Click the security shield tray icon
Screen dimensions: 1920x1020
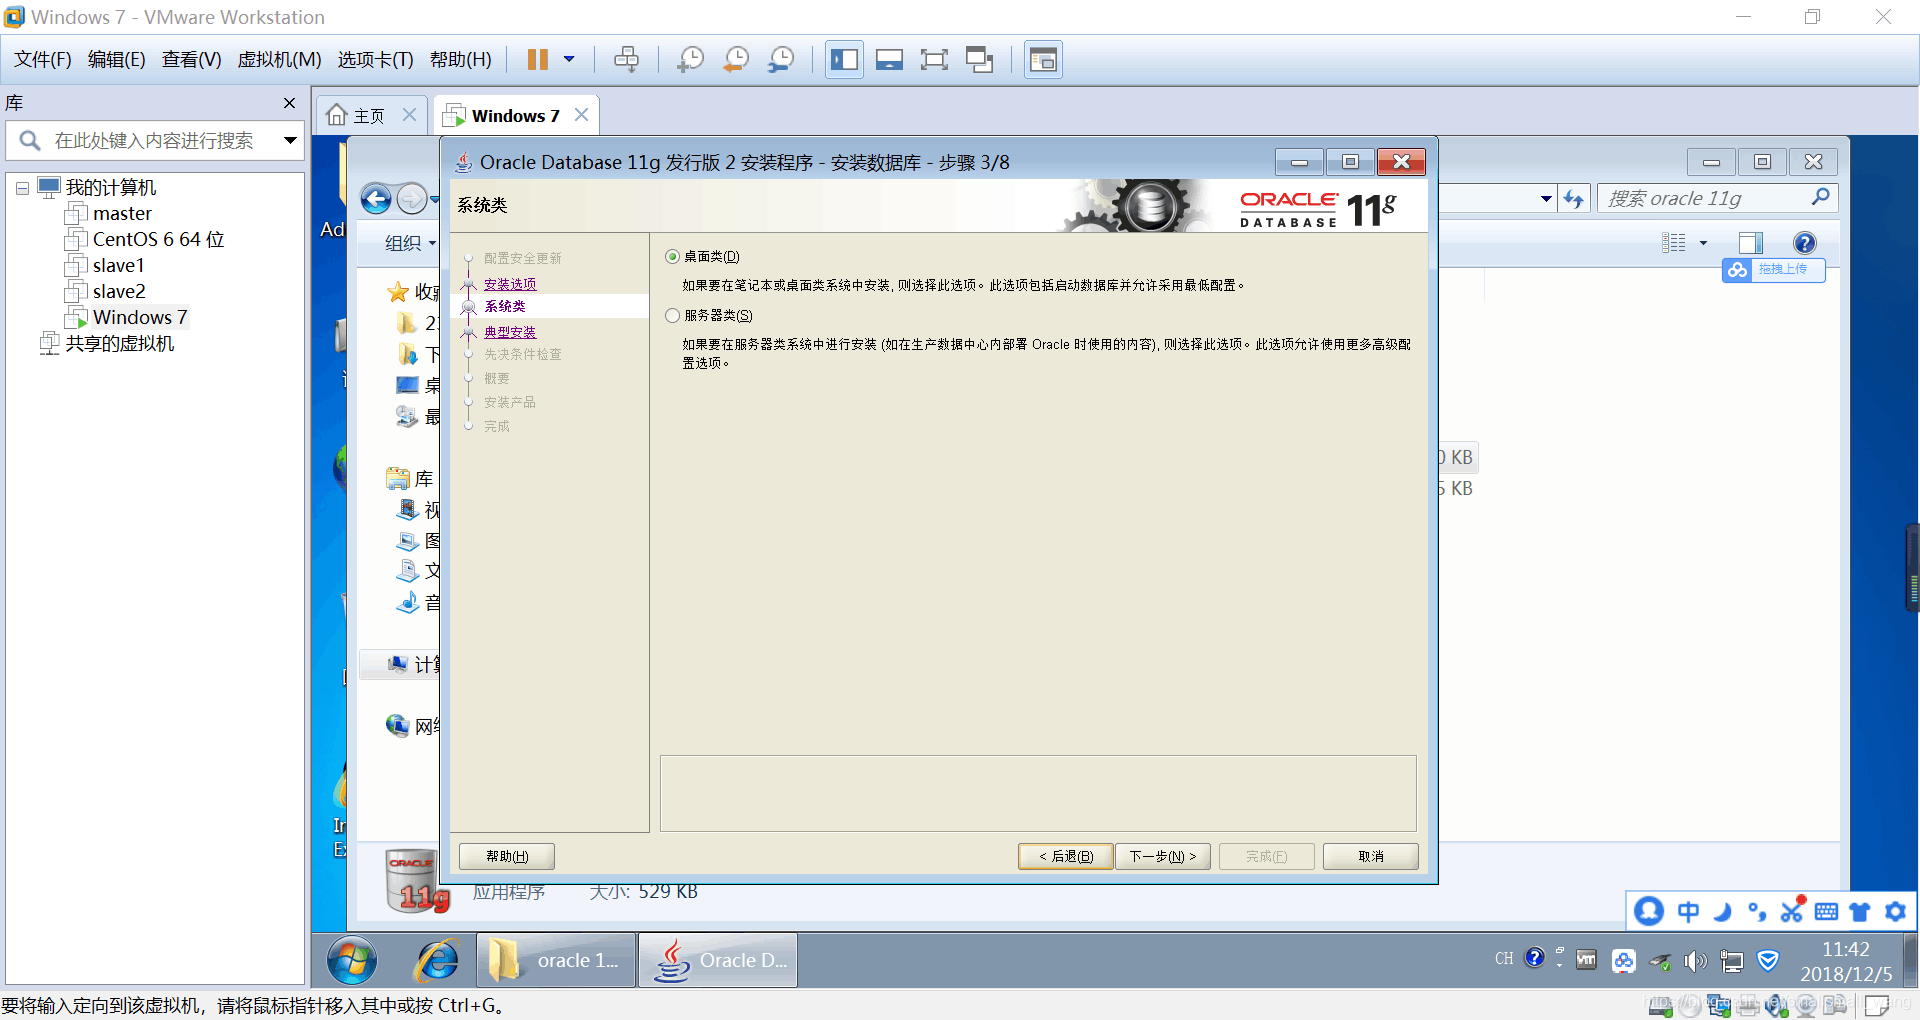pyautogui.click(x=1768, y=961)
